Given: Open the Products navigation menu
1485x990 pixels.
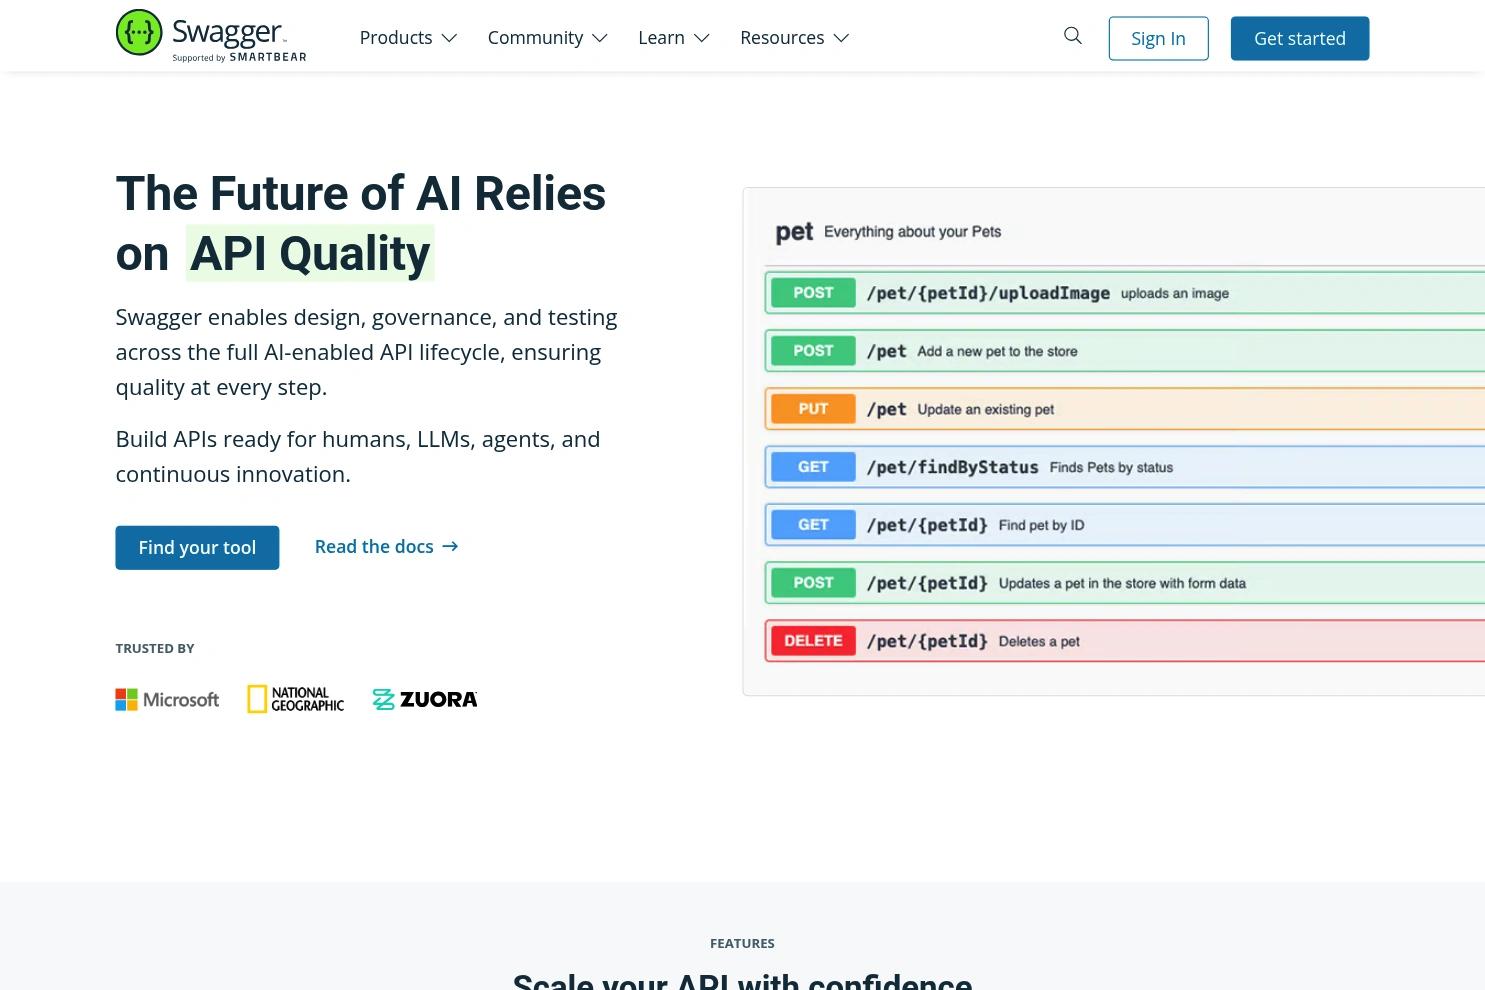Looking at the screenshot, I should tap(408, 38).
